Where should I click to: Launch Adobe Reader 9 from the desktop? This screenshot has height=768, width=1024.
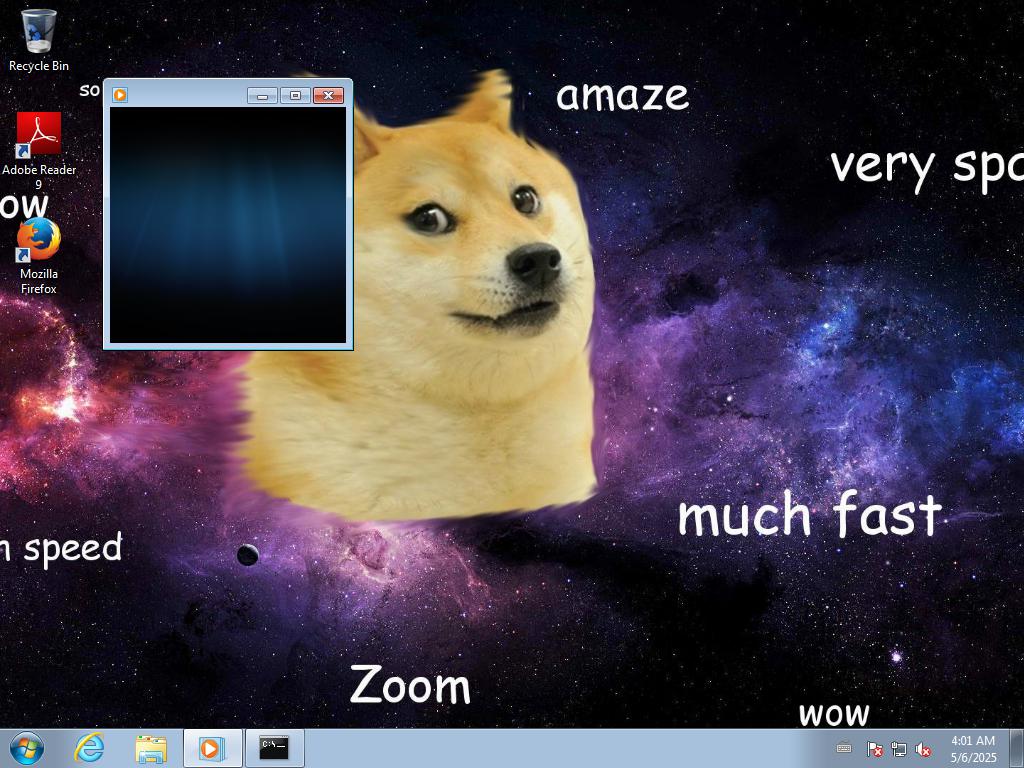coord(39,150)
